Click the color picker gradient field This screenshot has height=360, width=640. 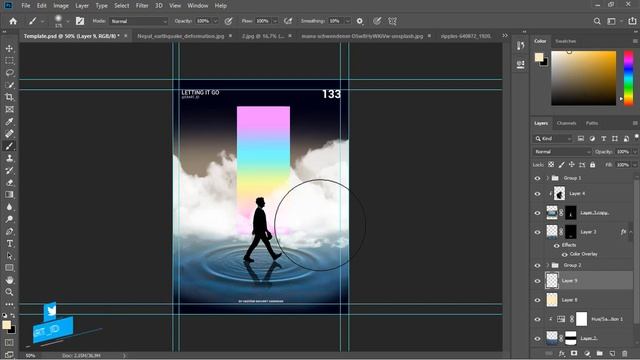coord(584,78)
